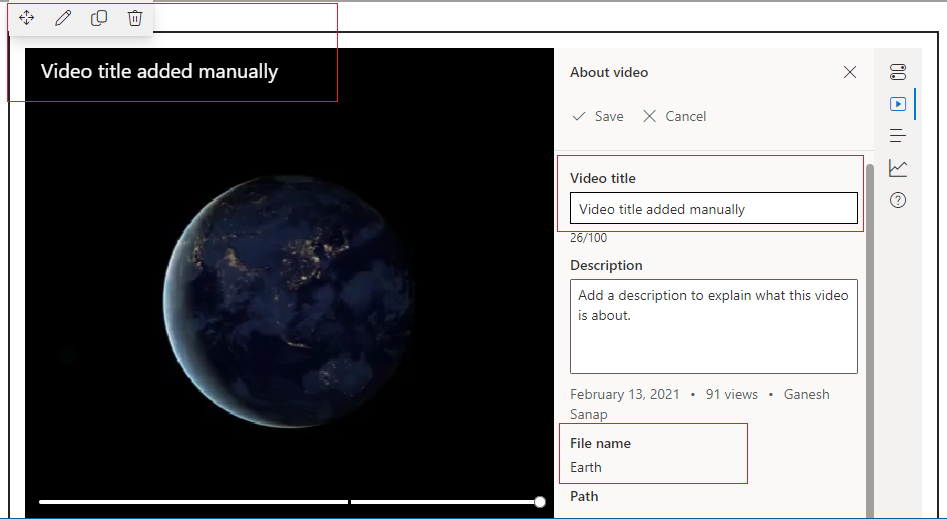Click the '26/100' character counter
This screenshot has width=947, height=519.
(x=588, y=237)
